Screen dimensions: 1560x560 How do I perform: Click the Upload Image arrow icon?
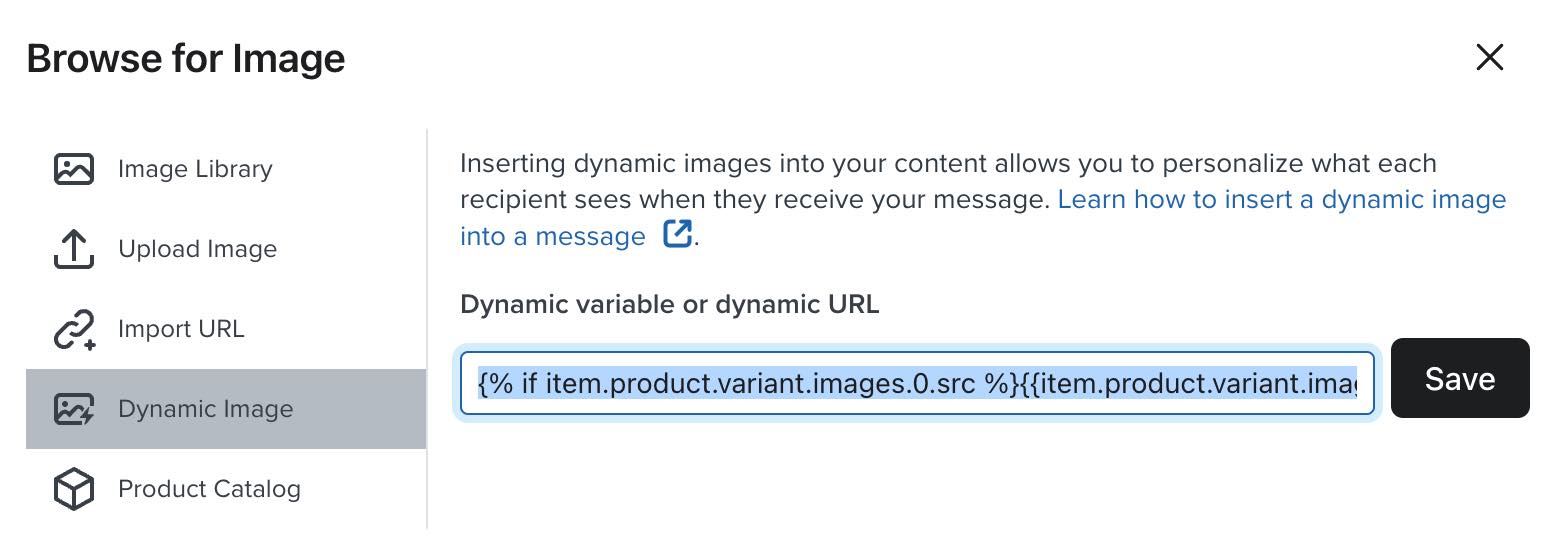[73, 249]
